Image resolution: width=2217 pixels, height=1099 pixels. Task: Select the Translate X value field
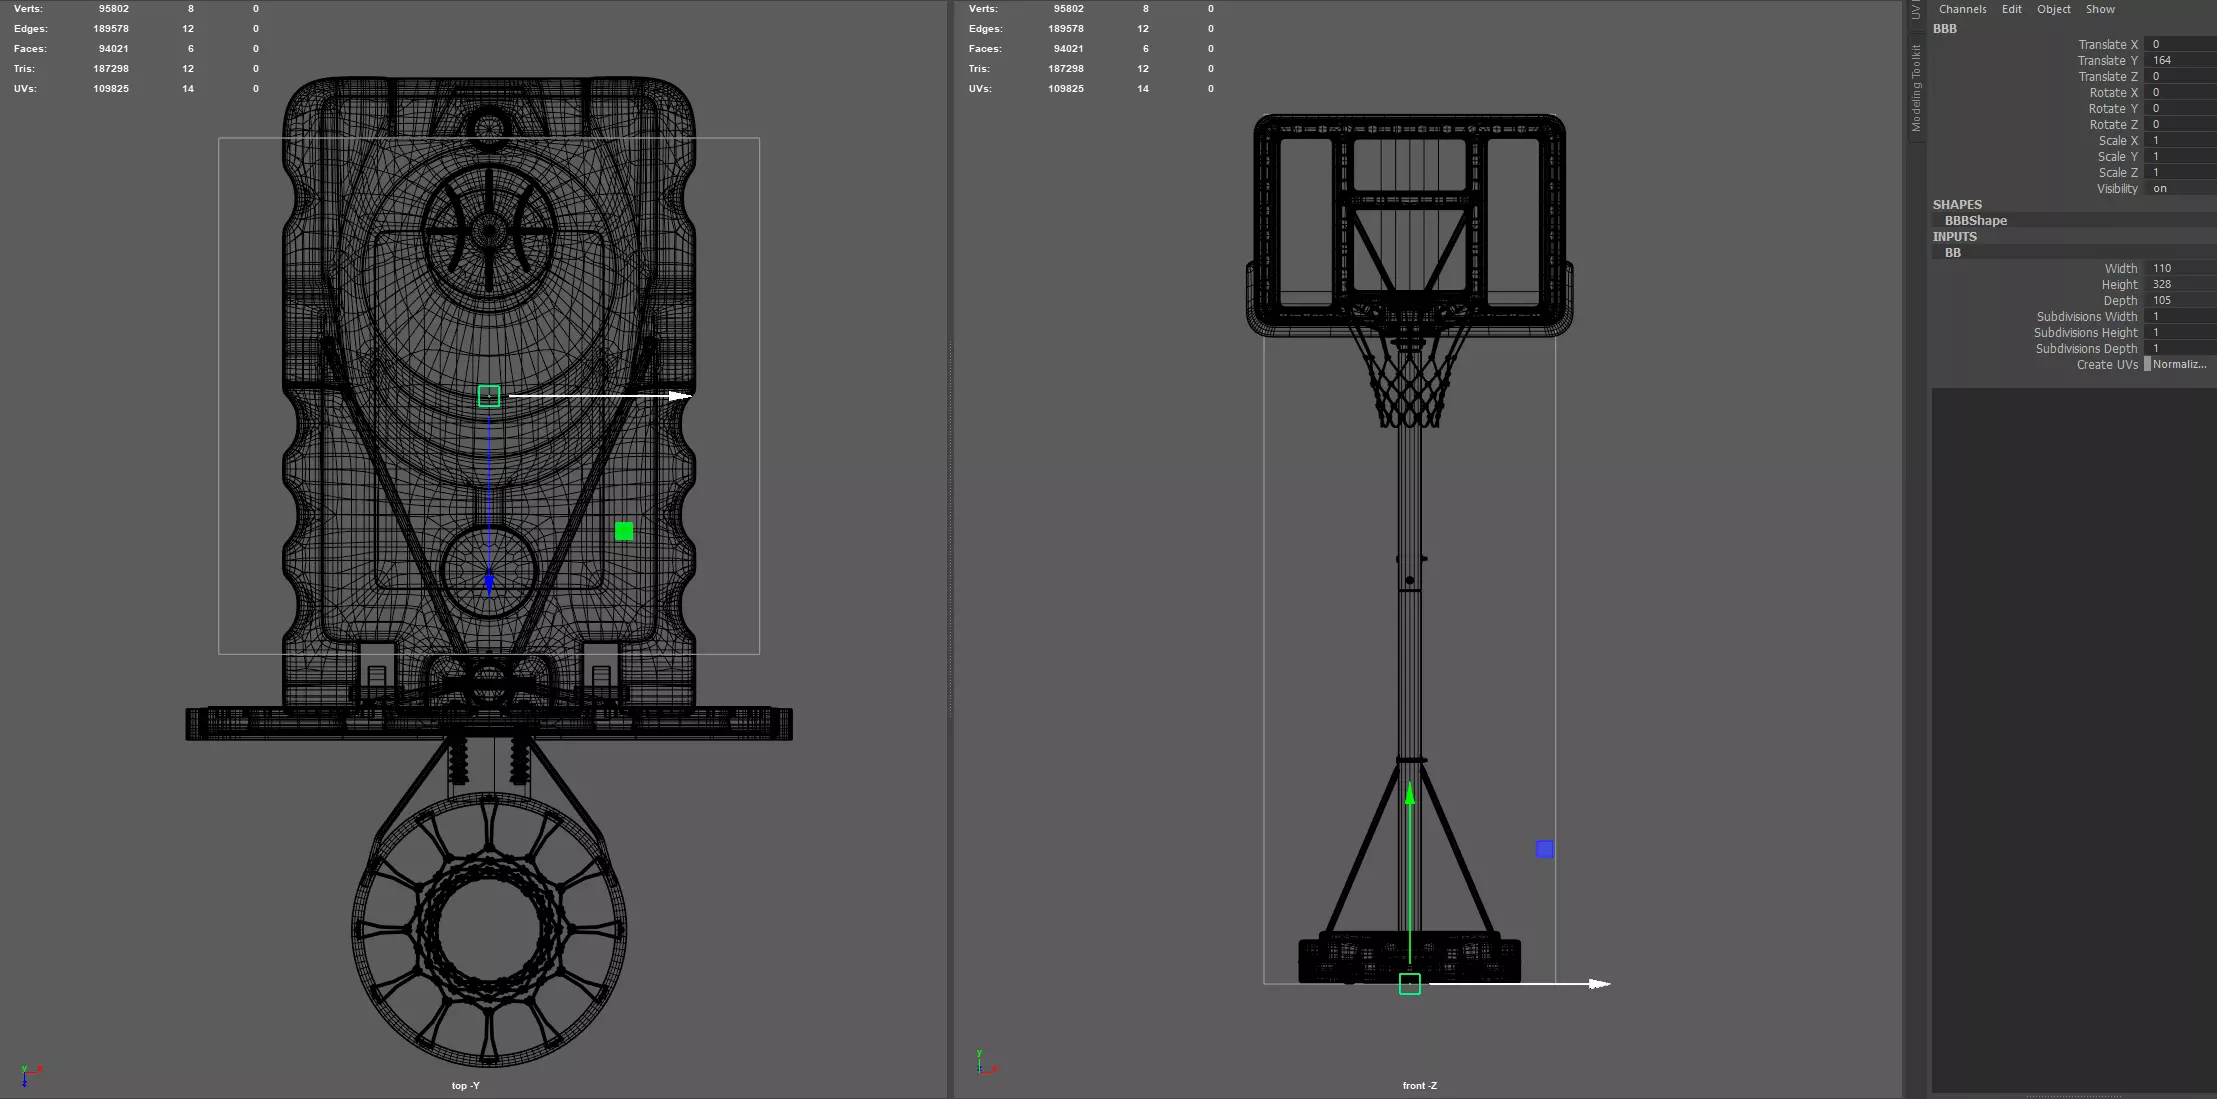click(x=2180, y=44)
